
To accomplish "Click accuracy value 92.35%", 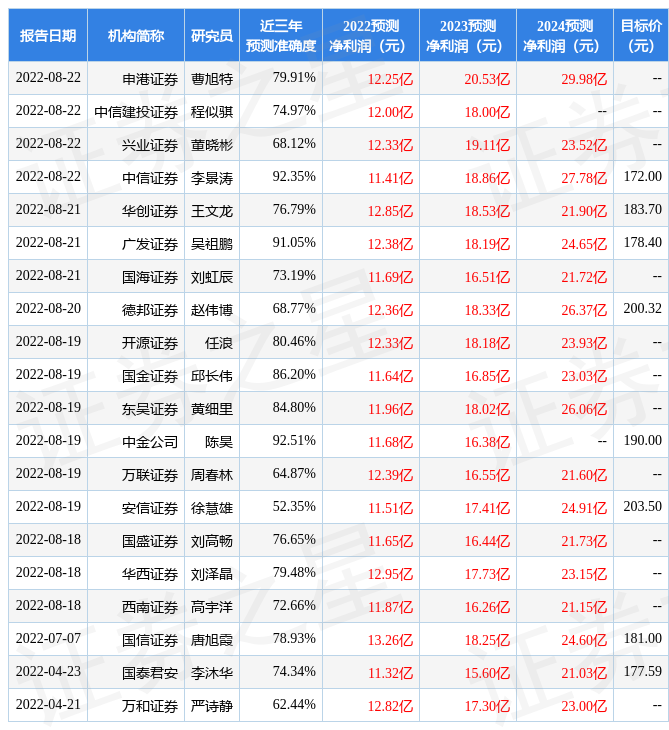I will click(x=294, y=176).
